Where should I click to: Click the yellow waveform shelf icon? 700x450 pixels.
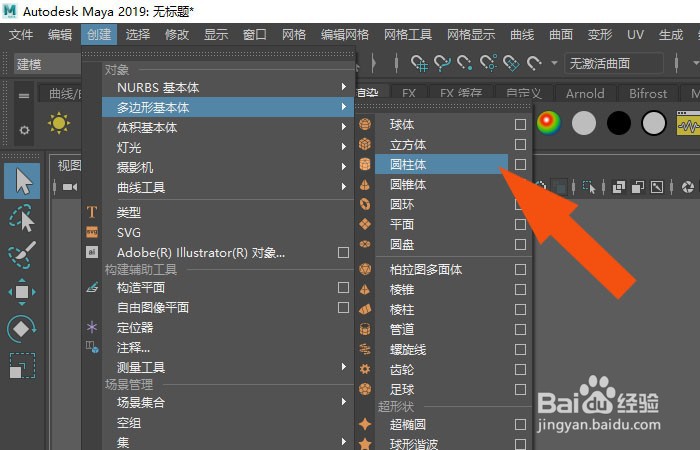pos(688,124)
